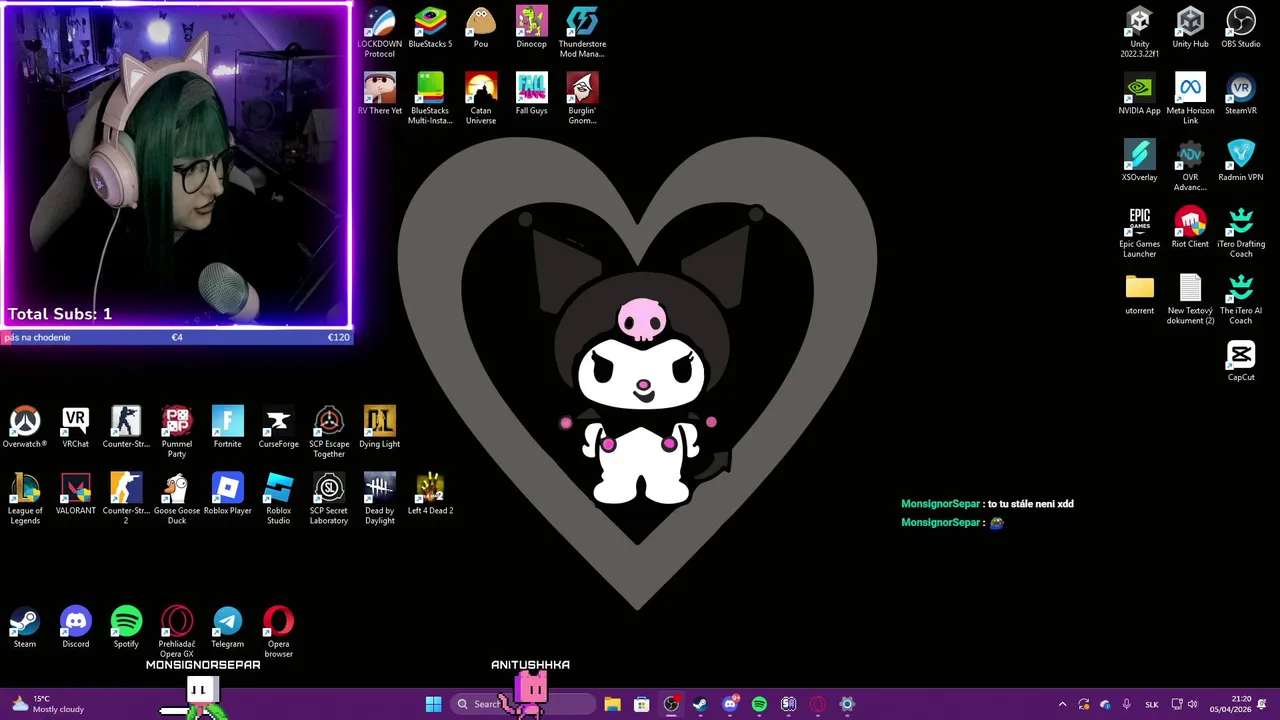Select Unity 2022.3.22f1 desktop icon
1280x720 pixels.
click(1139, 32)
